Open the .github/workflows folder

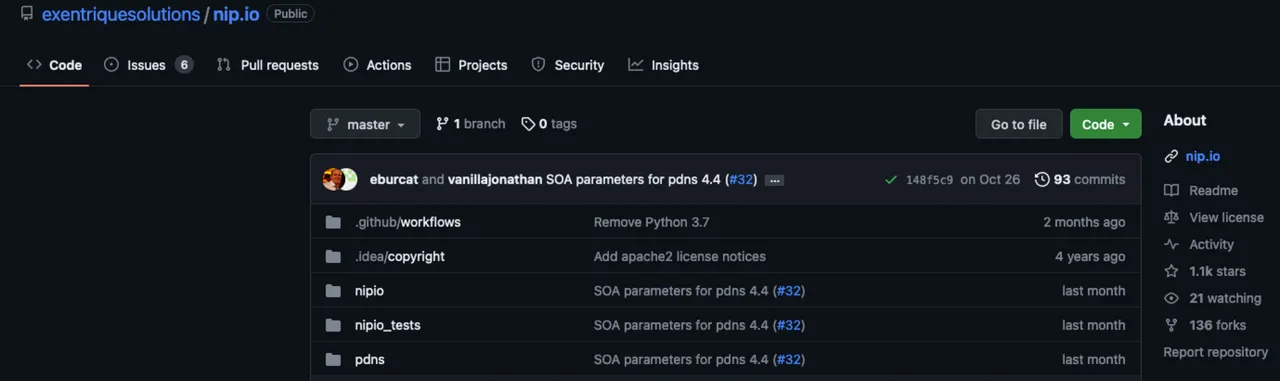[408, 222]
